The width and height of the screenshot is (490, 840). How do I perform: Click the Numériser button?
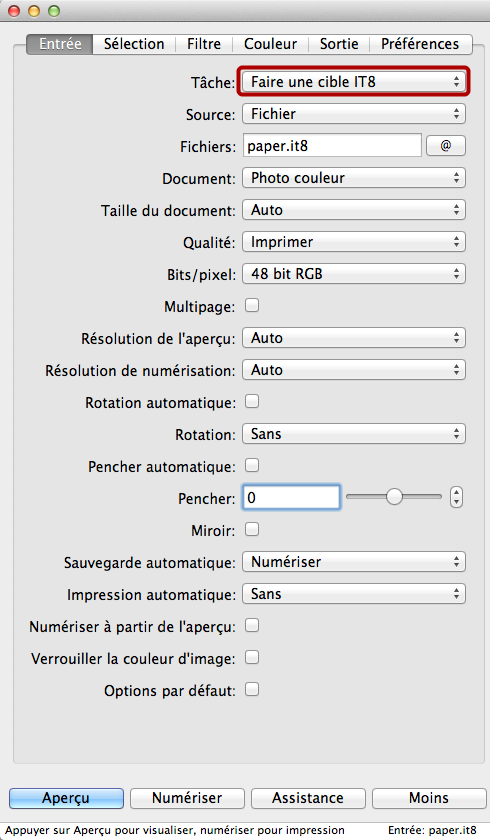pyautogui.click(x=187, y=798)
